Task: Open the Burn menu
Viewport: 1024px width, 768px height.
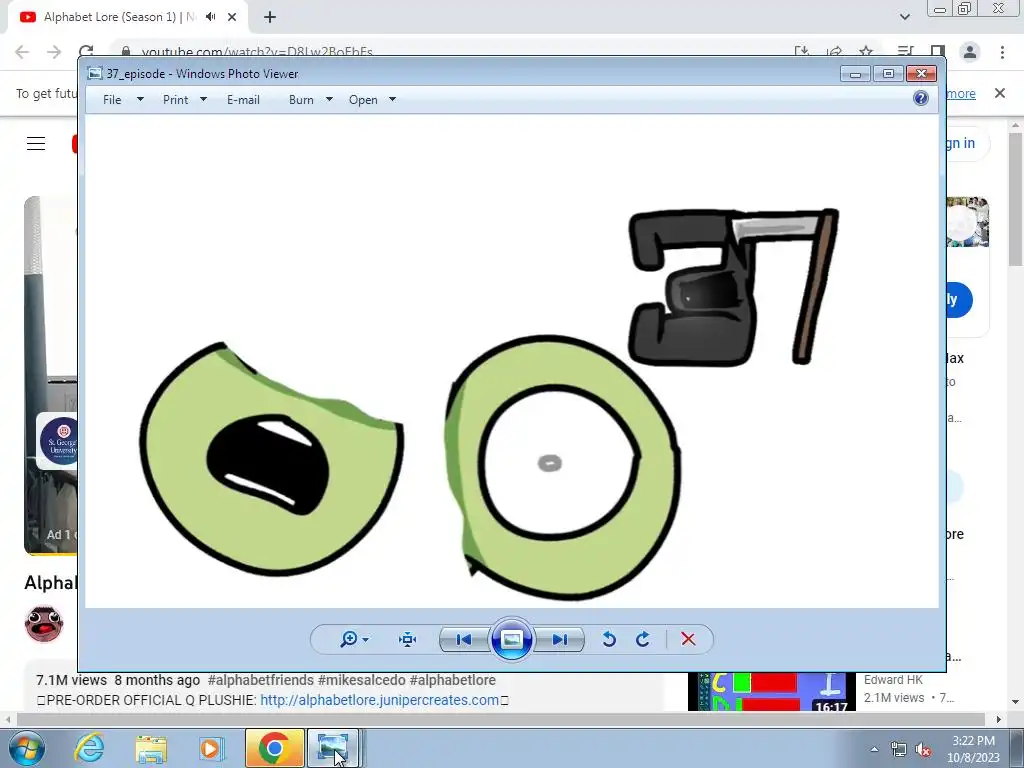Action: pos(301,100)
